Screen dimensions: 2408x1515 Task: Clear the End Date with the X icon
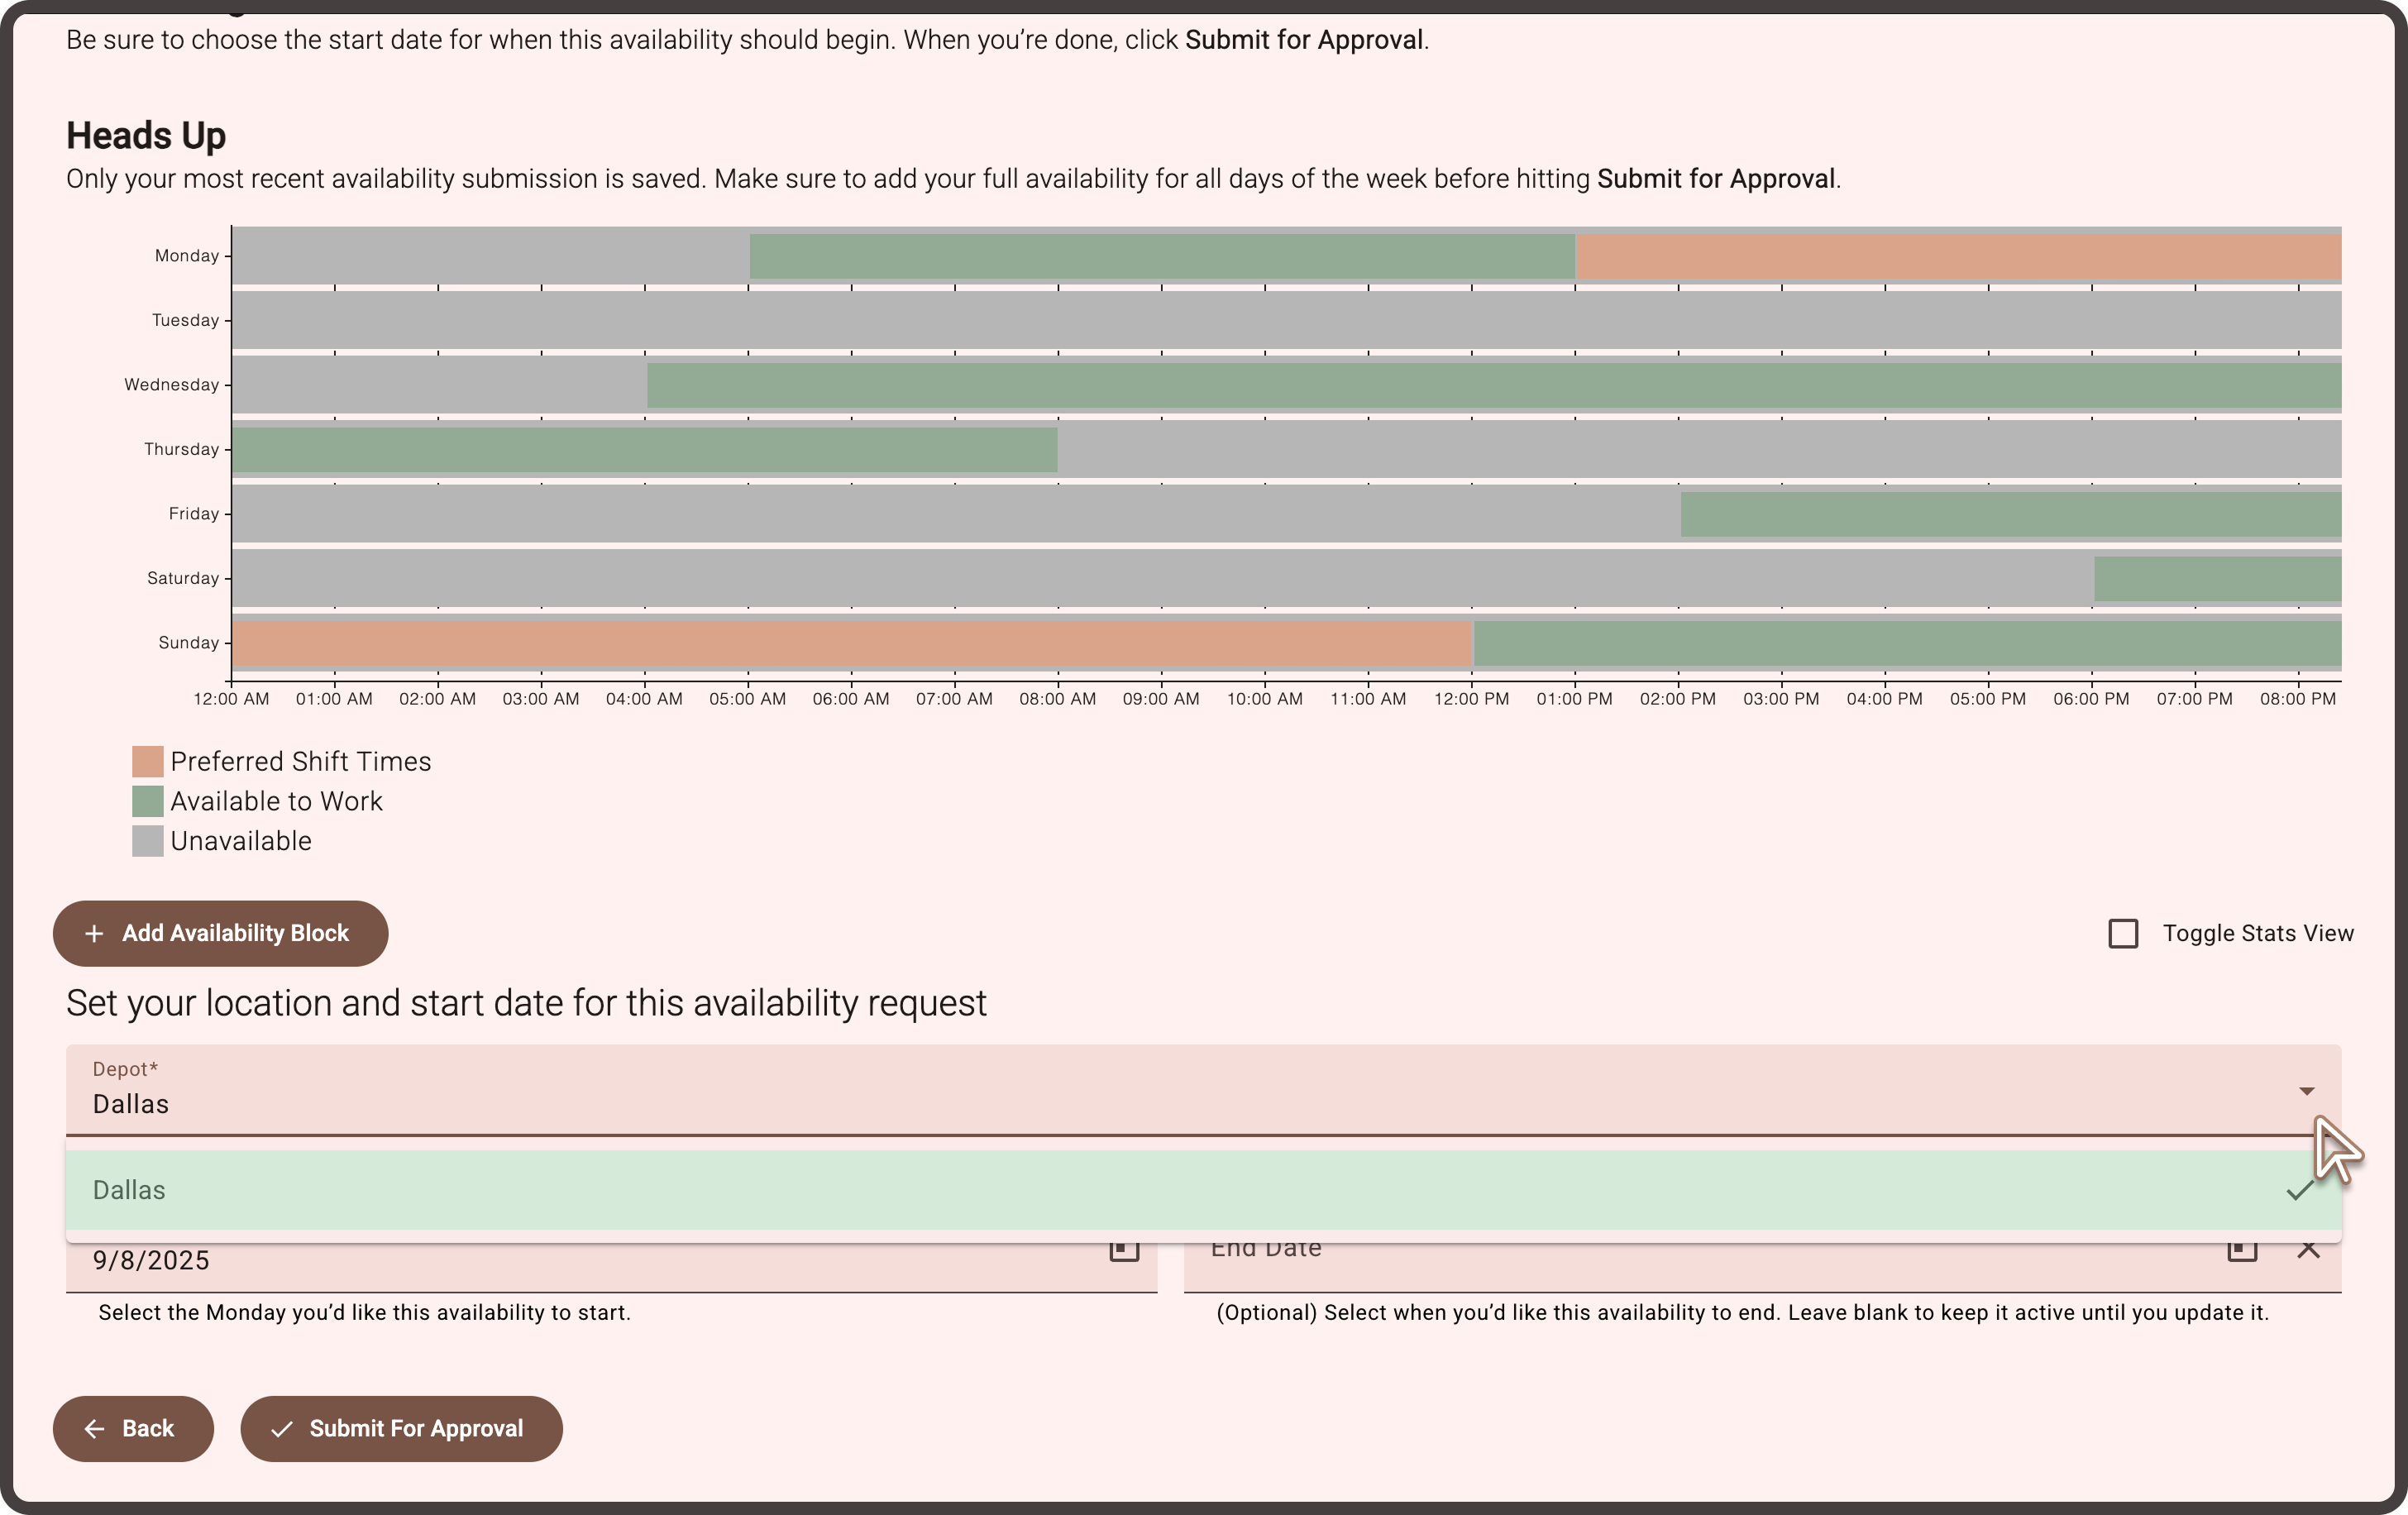2308,1249
